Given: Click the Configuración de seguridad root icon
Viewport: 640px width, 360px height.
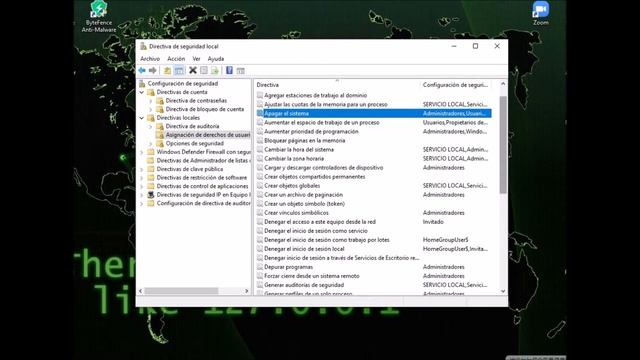Looking at the screenshot, I should [142, 84].
